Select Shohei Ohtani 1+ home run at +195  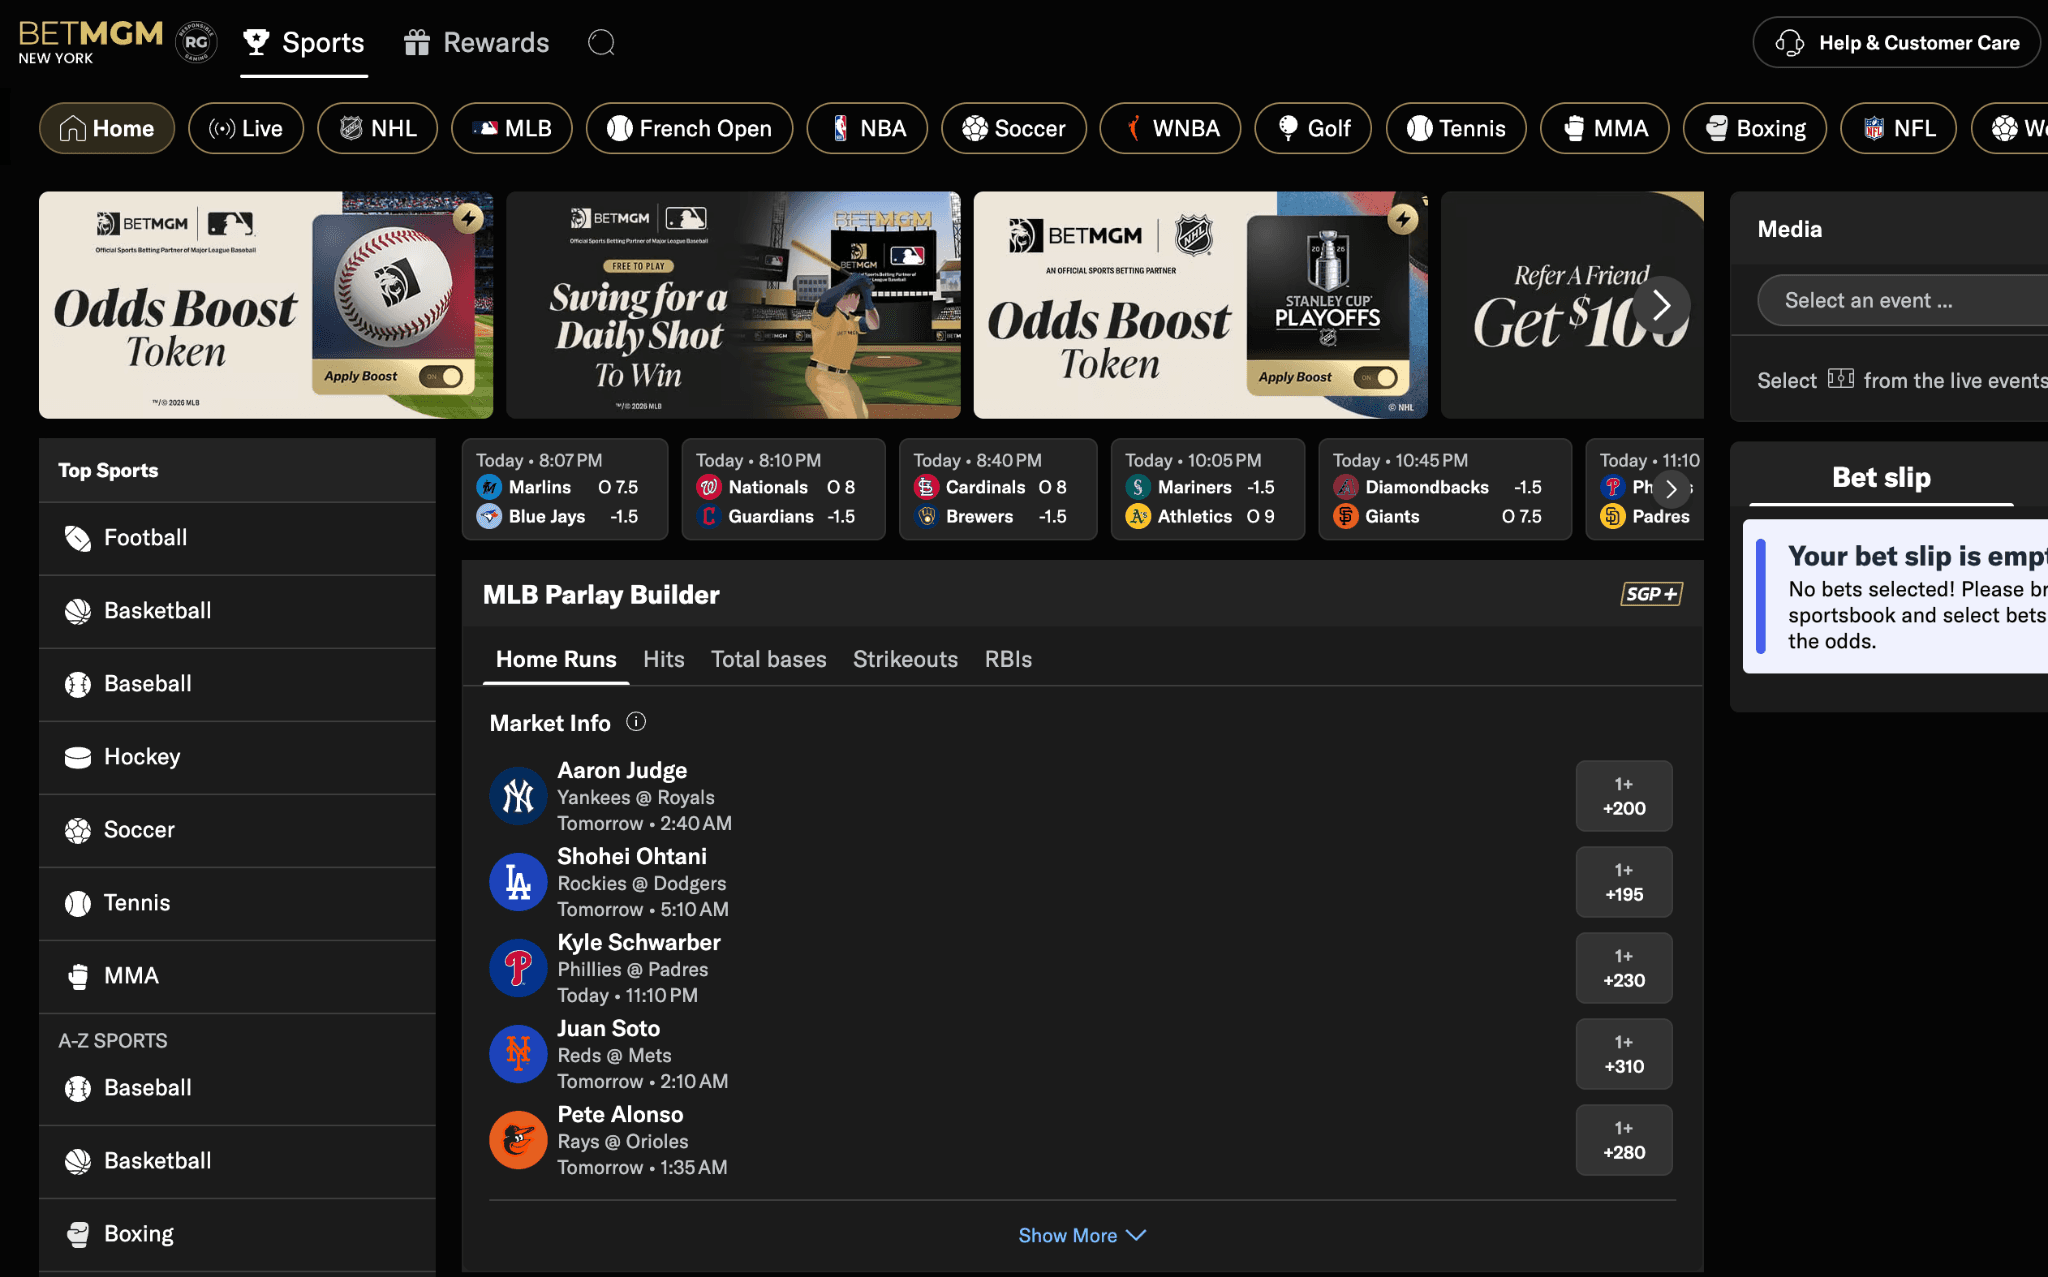[x=1624, y=882]
